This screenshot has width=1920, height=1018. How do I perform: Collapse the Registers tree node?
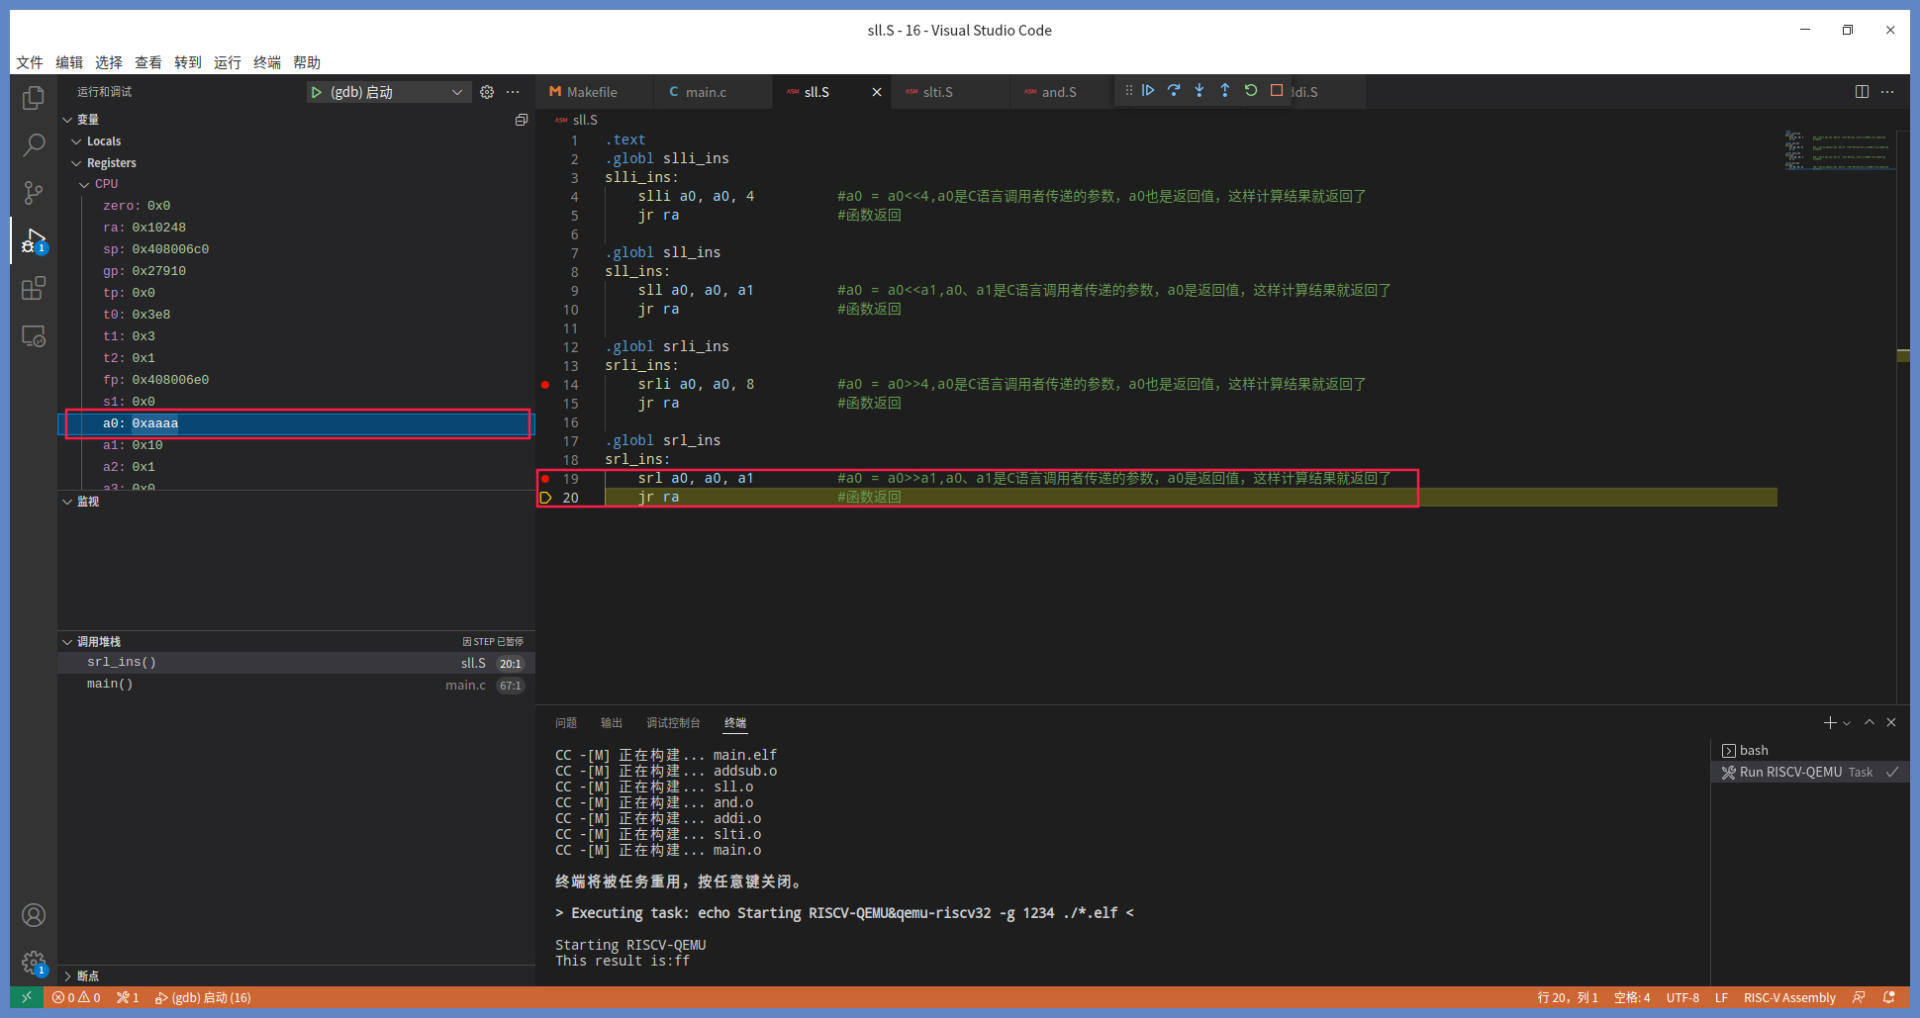[x=77, y=163]
